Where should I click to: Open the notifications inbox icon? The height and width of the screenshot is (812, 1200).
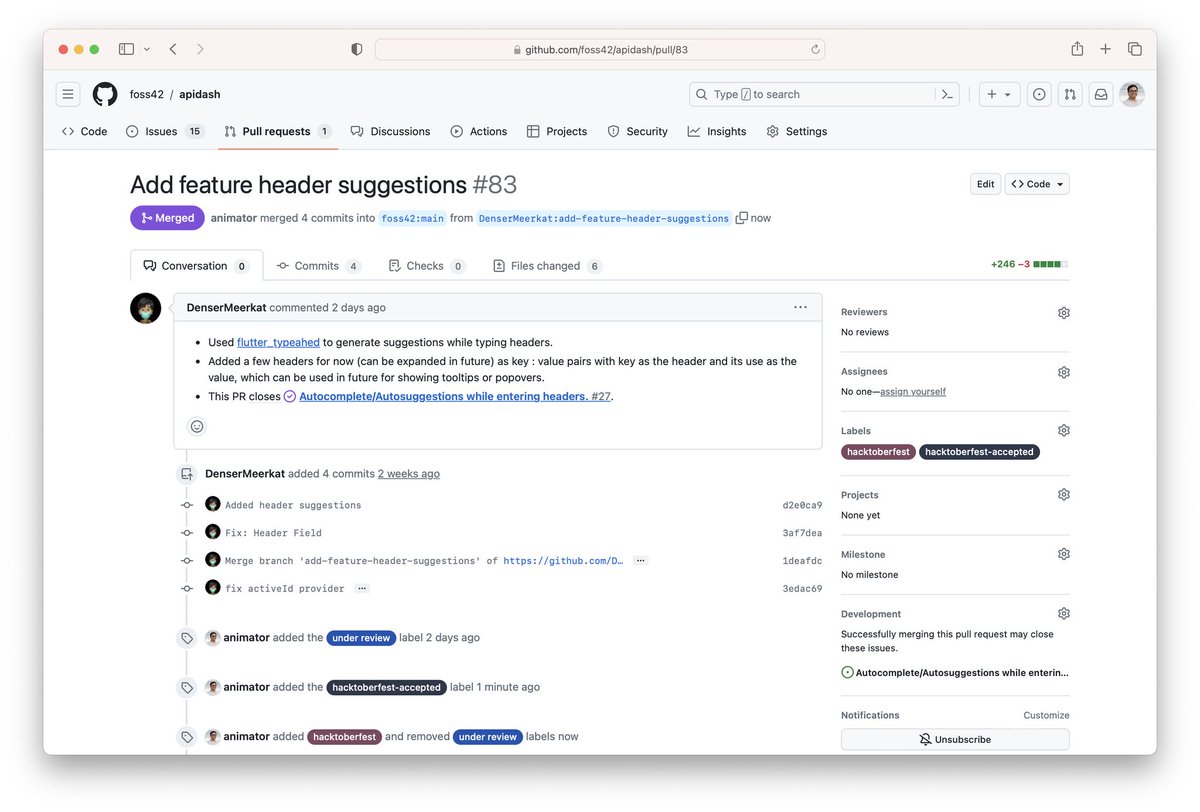(1101, 94)
